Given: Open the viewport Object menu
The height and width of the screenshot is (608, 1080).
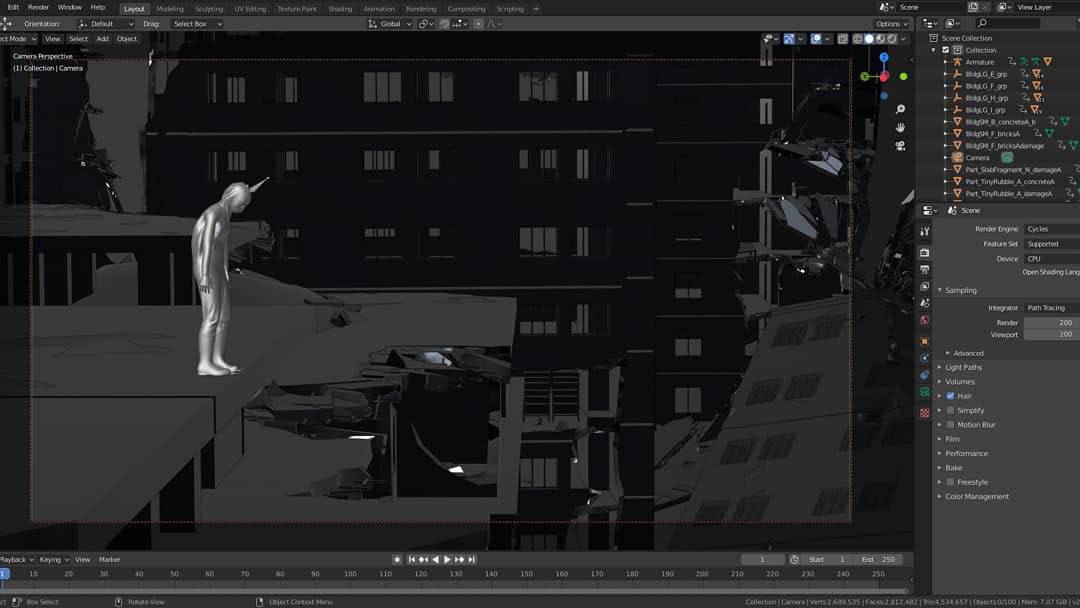Looking at the screenshot, I should click(127, 39).
